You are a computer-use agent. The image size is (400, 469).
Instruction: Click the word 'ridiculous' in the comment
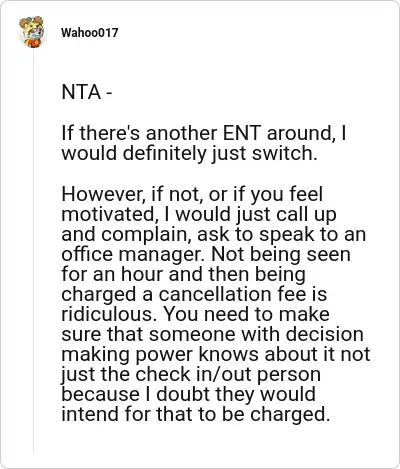point(107,314)
